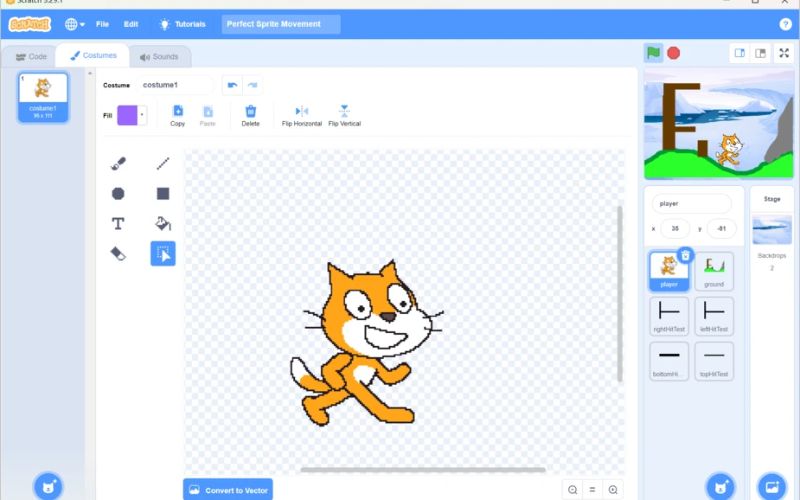Open the Choose a Costume button
The height and width of the screenshot is (500, 800).
coord(48,486)
